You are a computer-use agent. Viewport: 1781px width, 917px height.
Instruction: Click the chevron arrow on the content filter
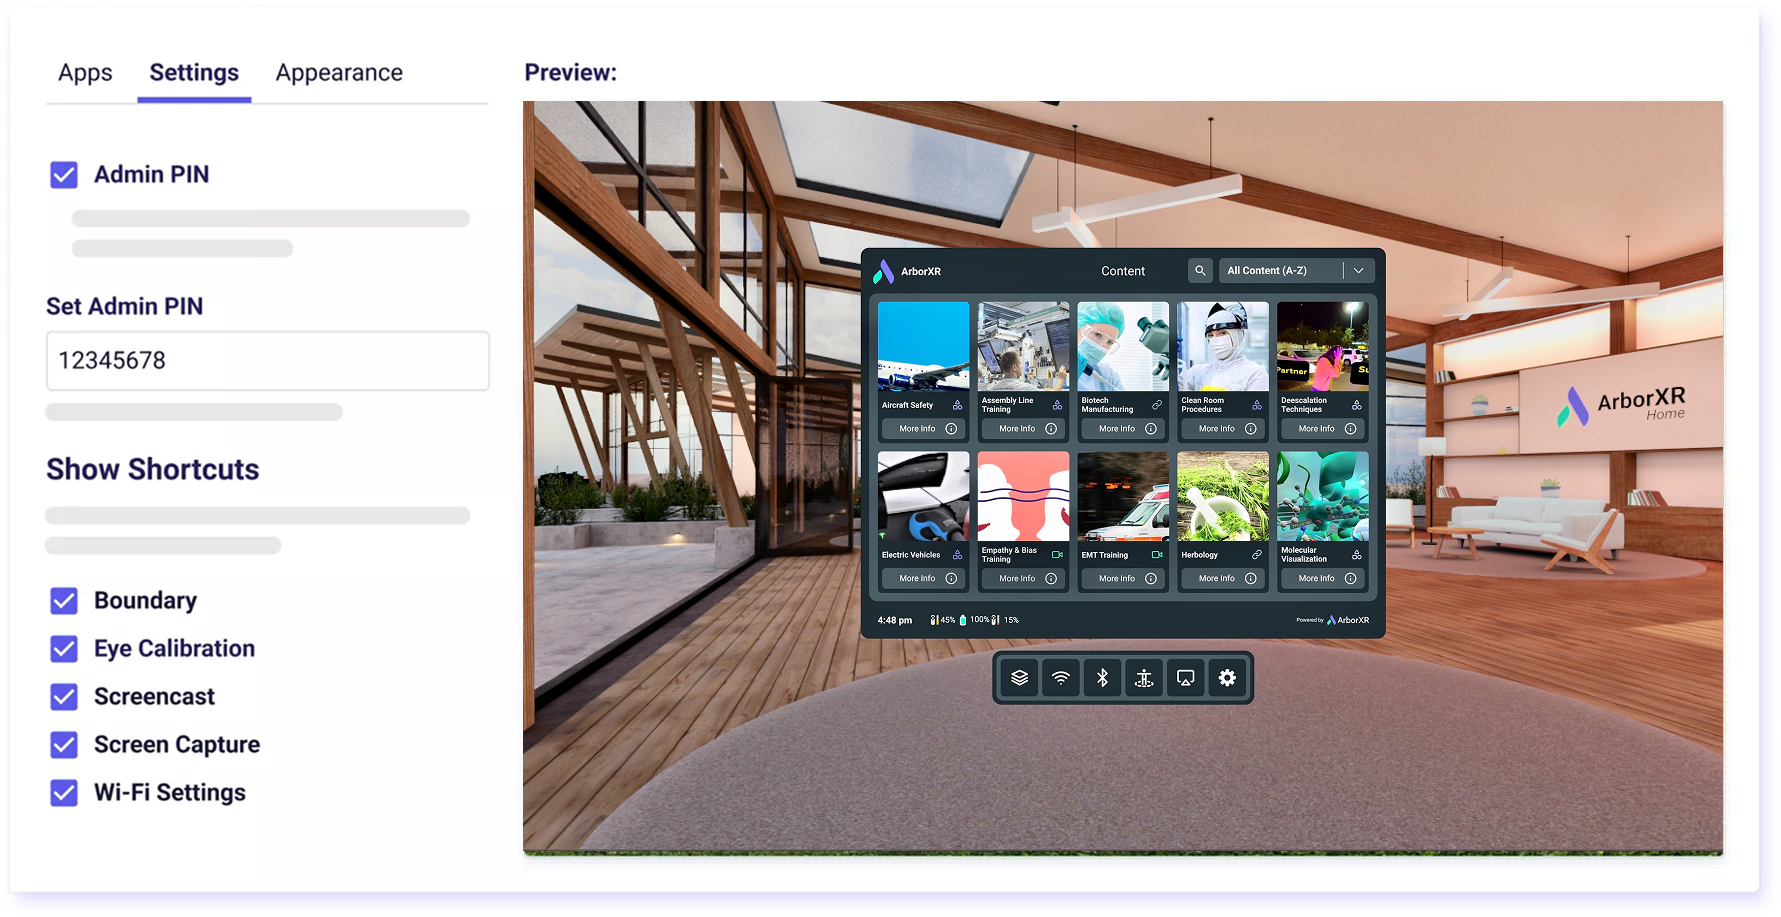(1359, 271)
